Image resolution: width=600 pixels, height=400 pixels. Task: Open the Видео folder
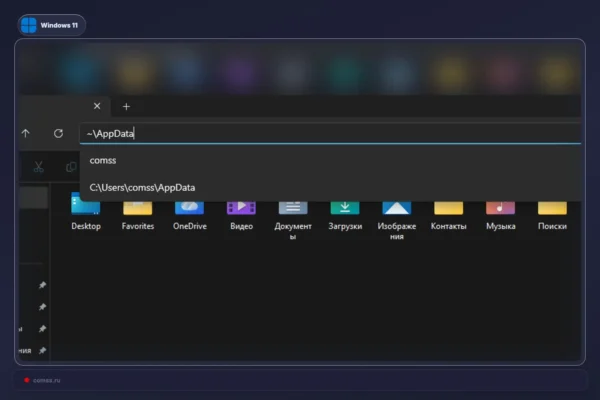[x=241, y=215]
